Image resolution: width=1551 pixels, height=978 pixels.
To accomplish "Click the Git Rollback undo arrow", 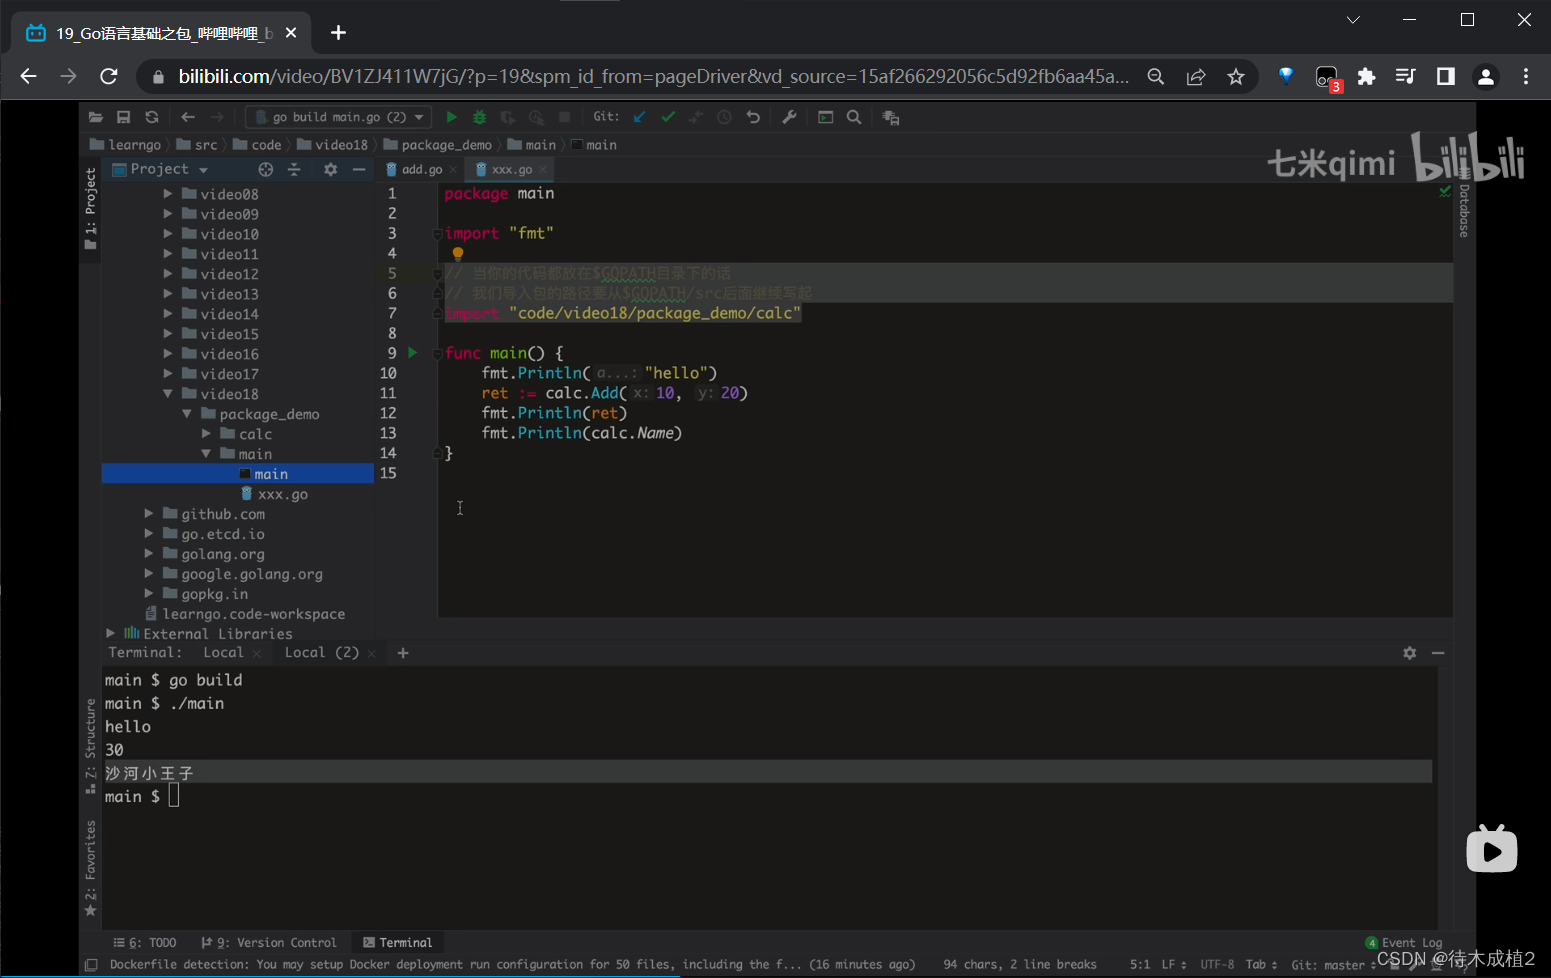I will [x=753, y=117].
